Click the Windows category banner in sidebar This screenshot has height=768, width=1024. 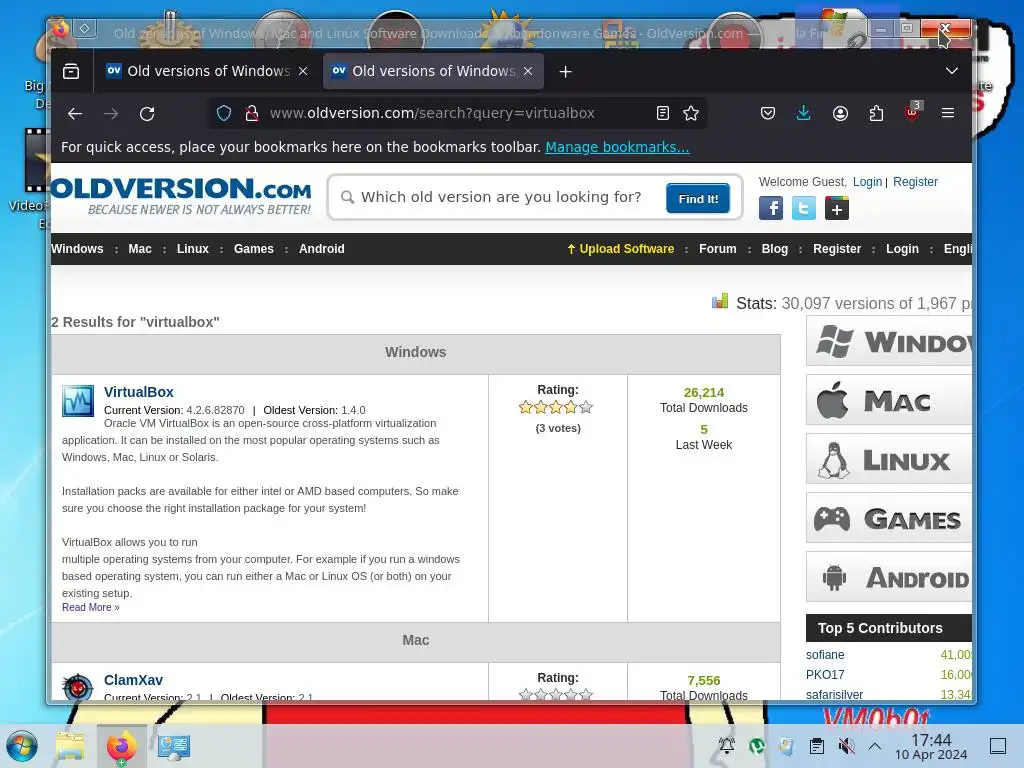[x=889, y=341]
